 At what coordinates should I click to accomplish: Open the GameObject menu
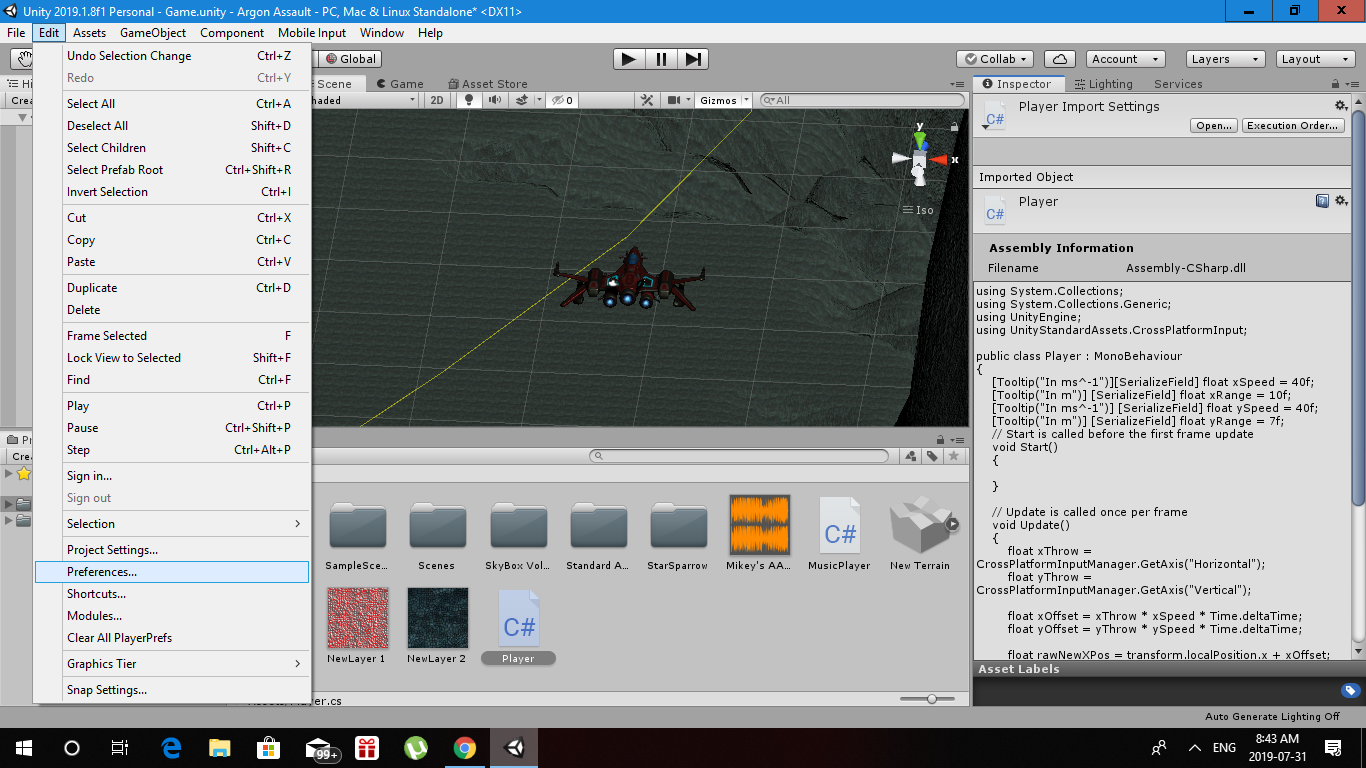153,33
